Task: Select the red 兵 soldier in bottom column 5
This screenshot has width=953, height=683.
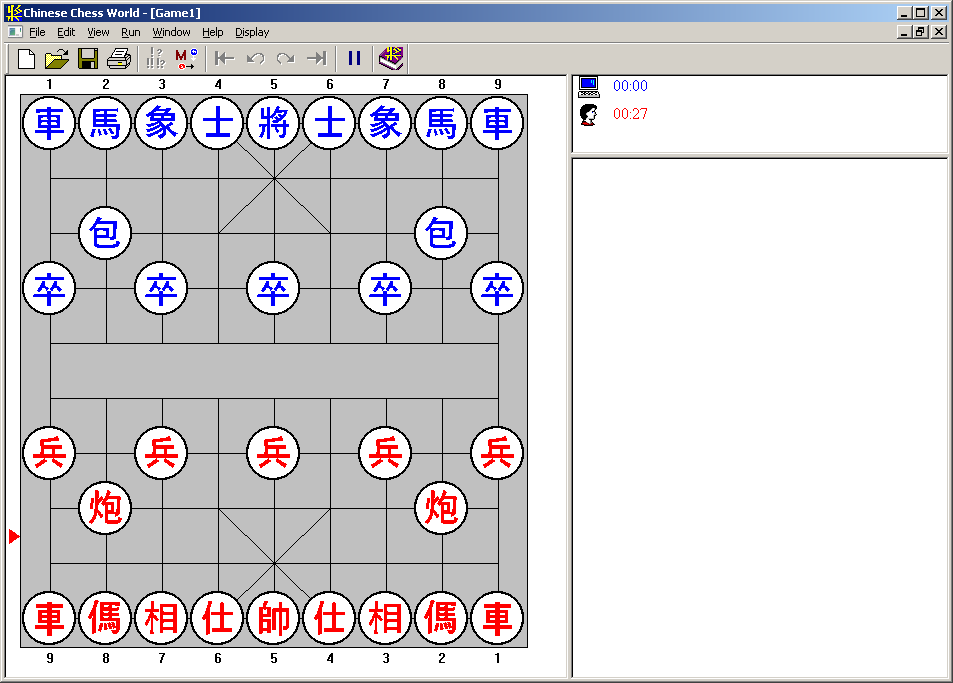Action: 274,453
